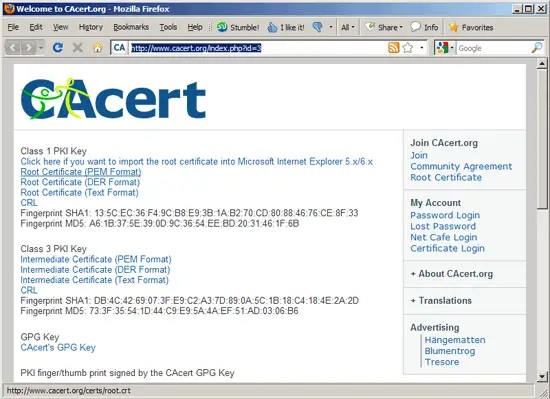Screen dimensions: 550x399
Task: Open the View menu
Action: point(60,27)
